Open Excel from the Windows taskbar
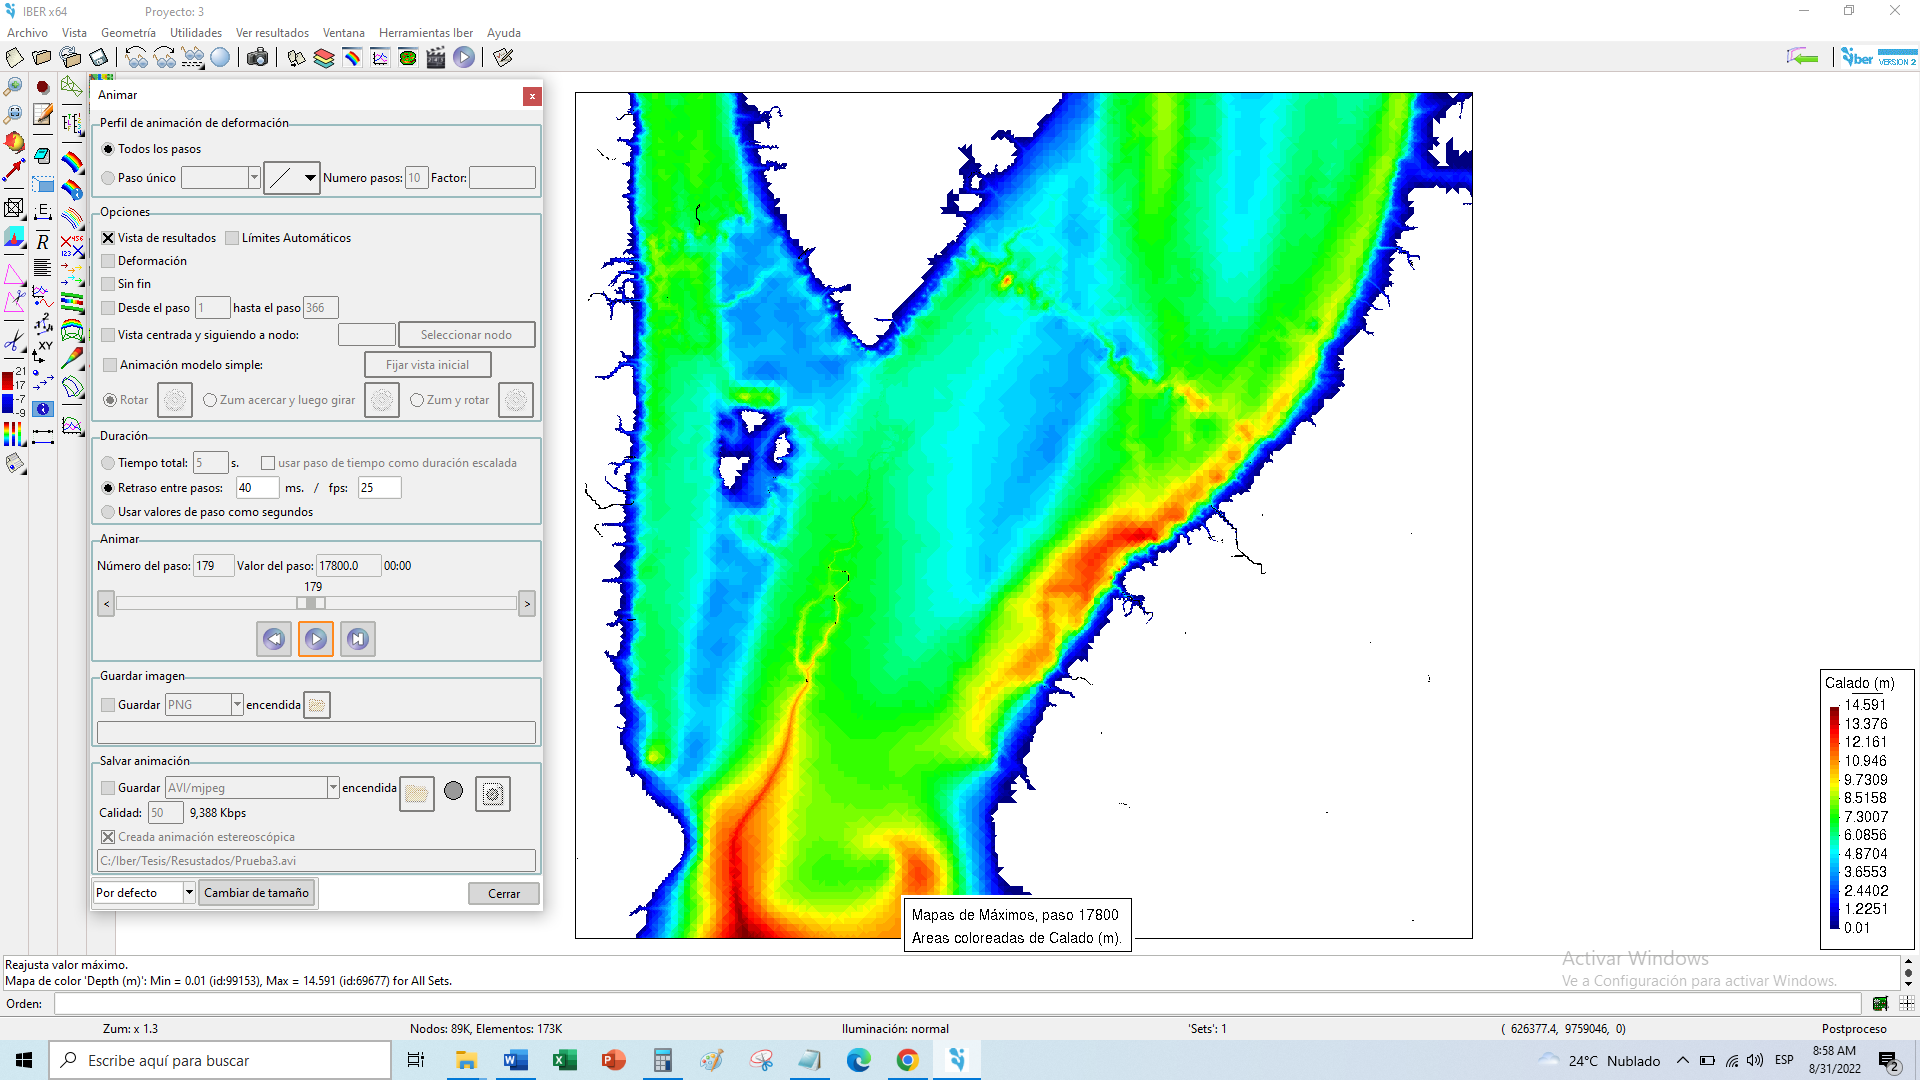 click(565, 1060)
